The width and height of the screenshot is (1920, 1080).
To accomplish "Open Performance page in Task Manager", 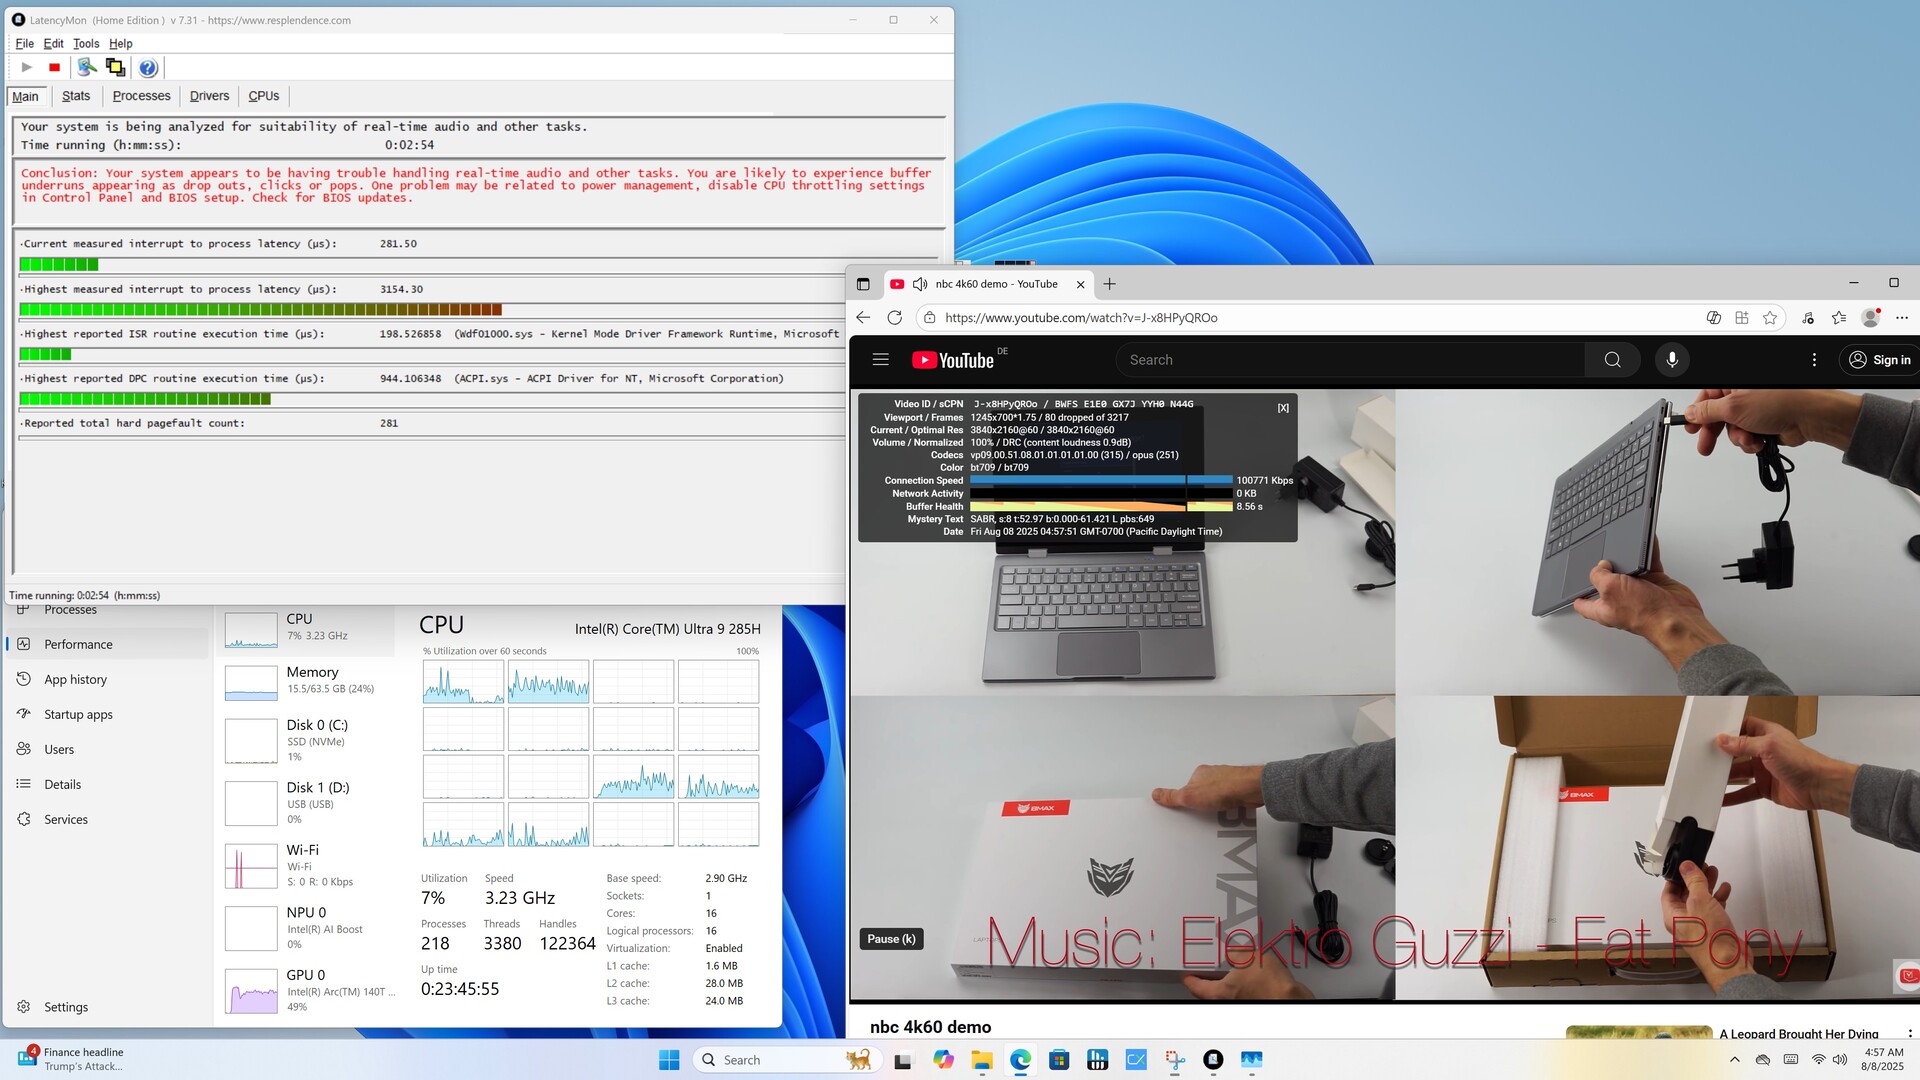I will tap(108, 644).
